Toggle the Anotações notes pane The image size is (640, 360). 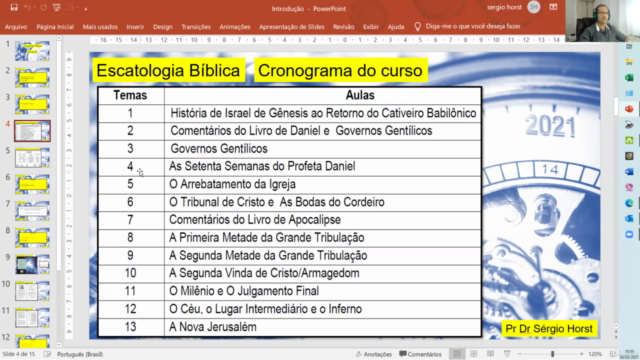[x=373, y=354]
